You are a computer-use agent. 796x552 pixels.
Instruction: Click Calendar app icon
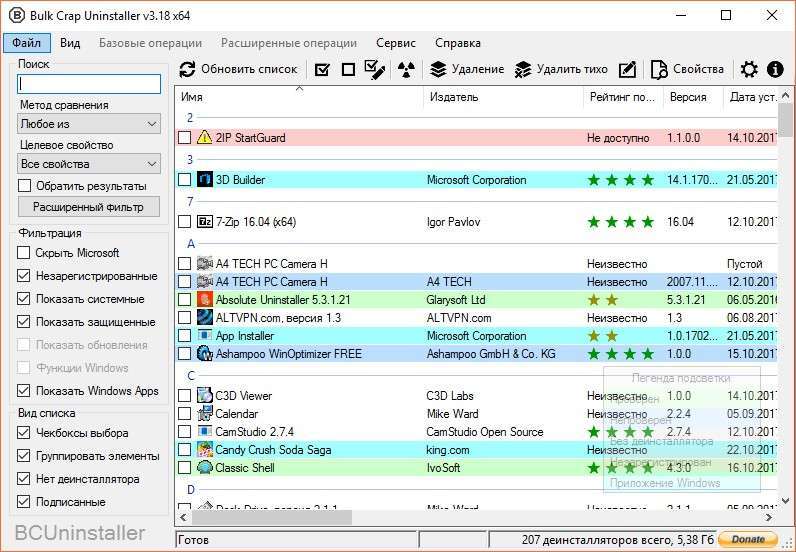[x=204, y=413]
